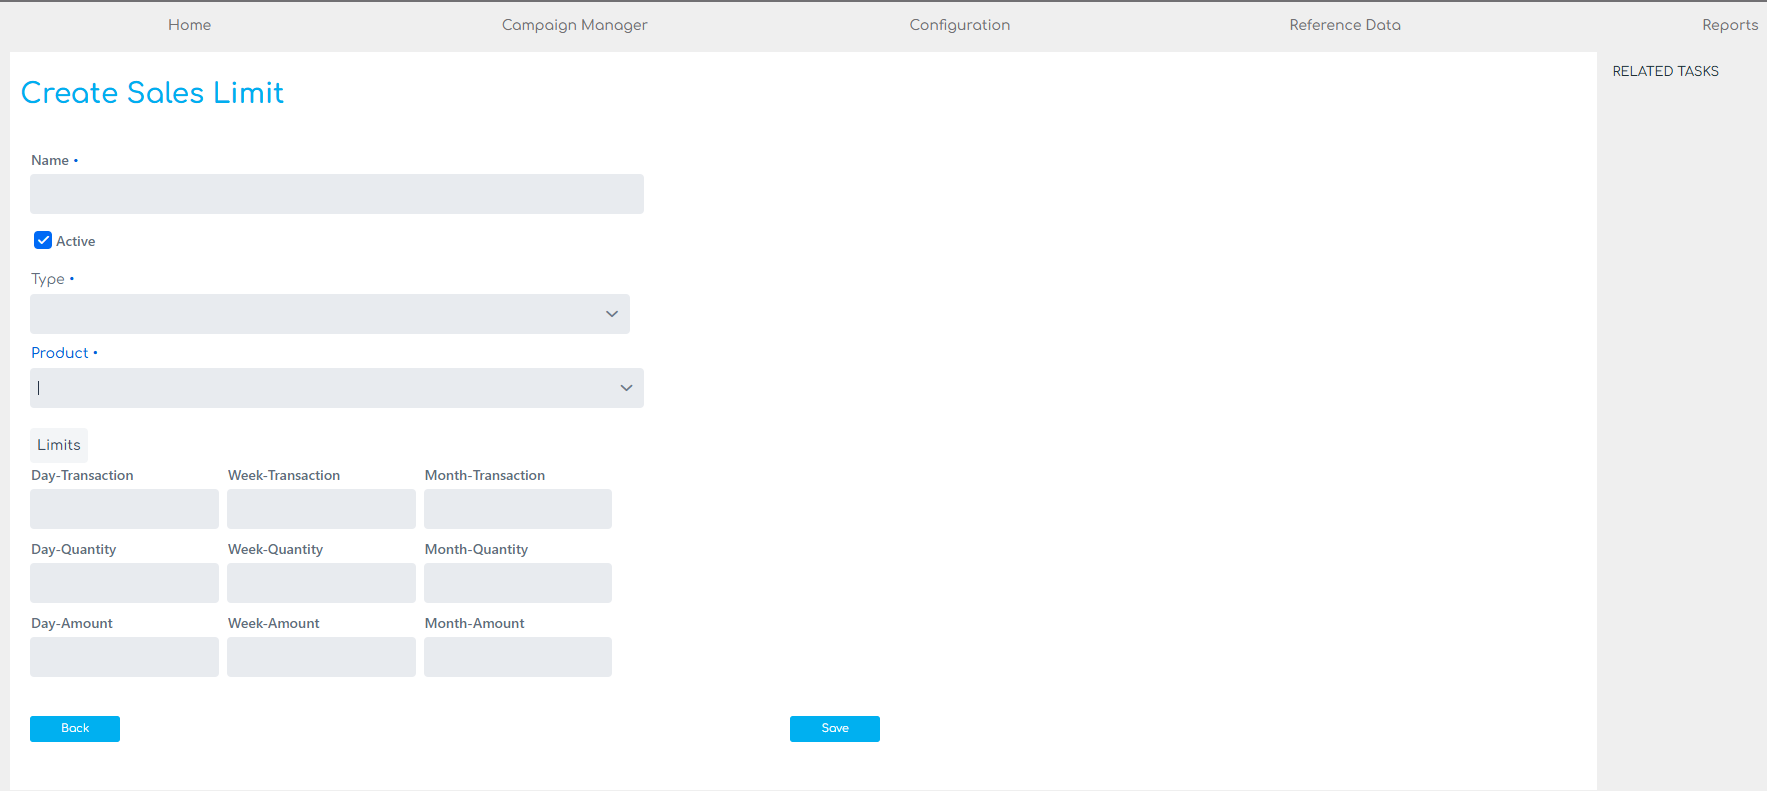Expand the Product dropdown chevron

click(626, 388)
